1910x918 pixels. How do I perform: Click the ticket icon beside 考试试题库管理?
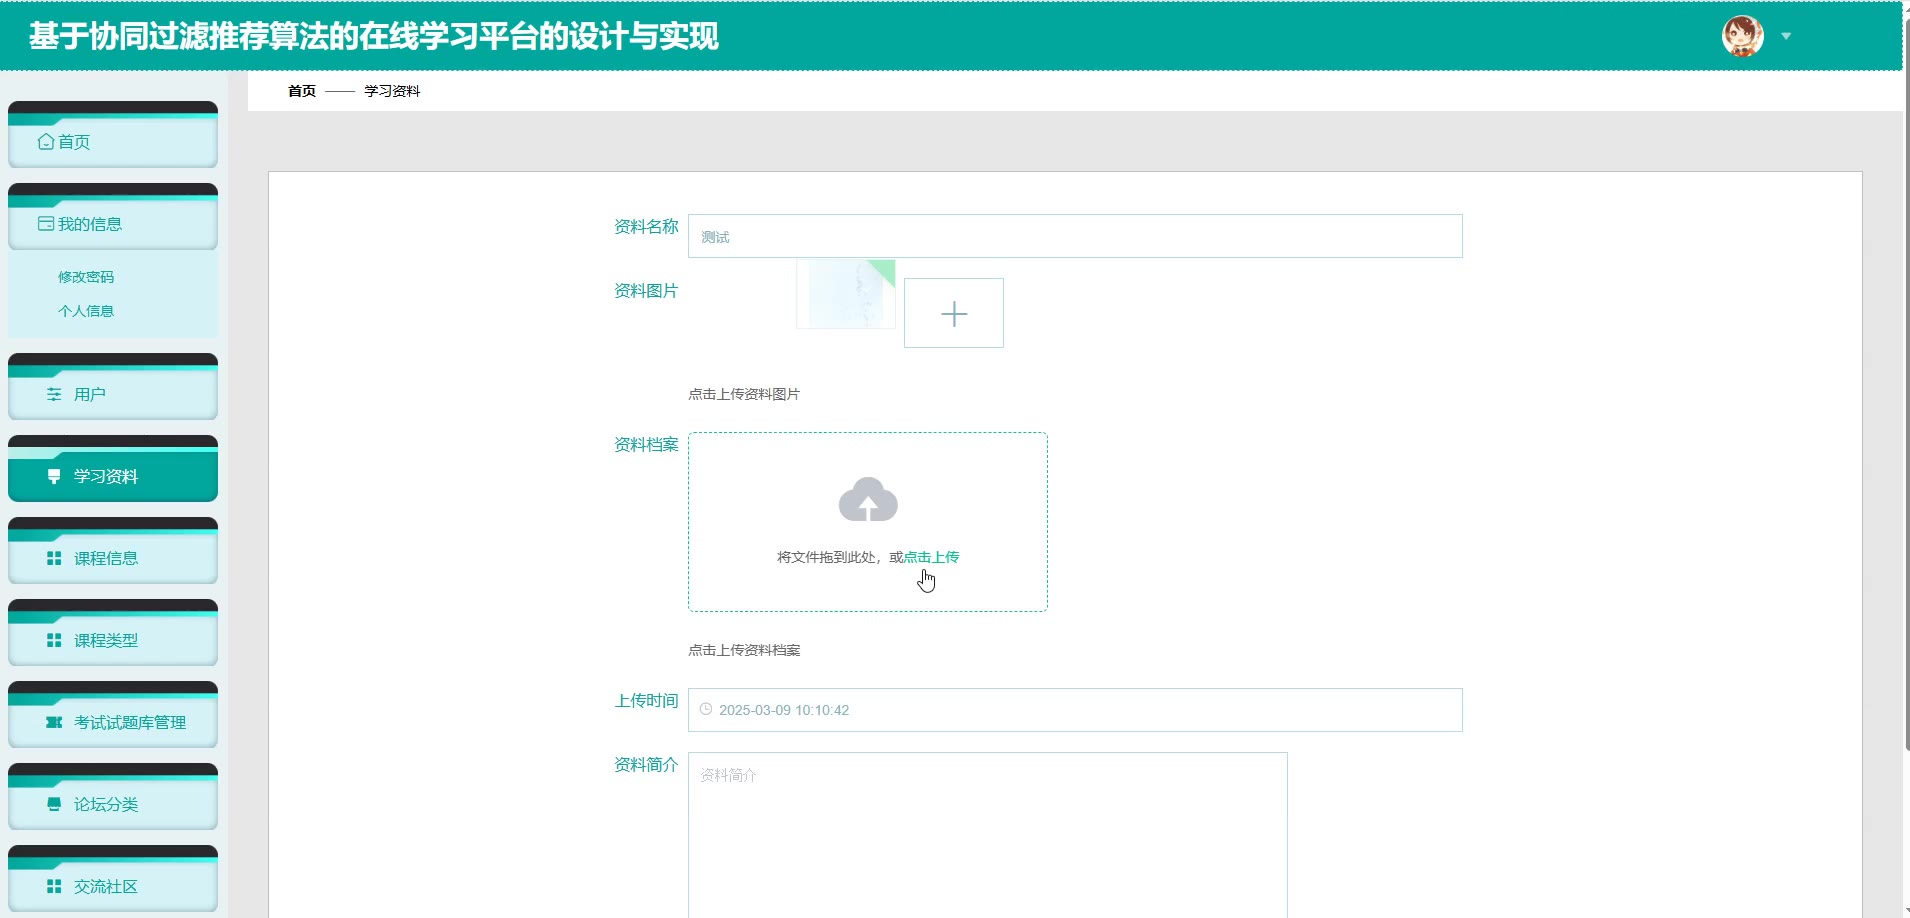(54, 722)
